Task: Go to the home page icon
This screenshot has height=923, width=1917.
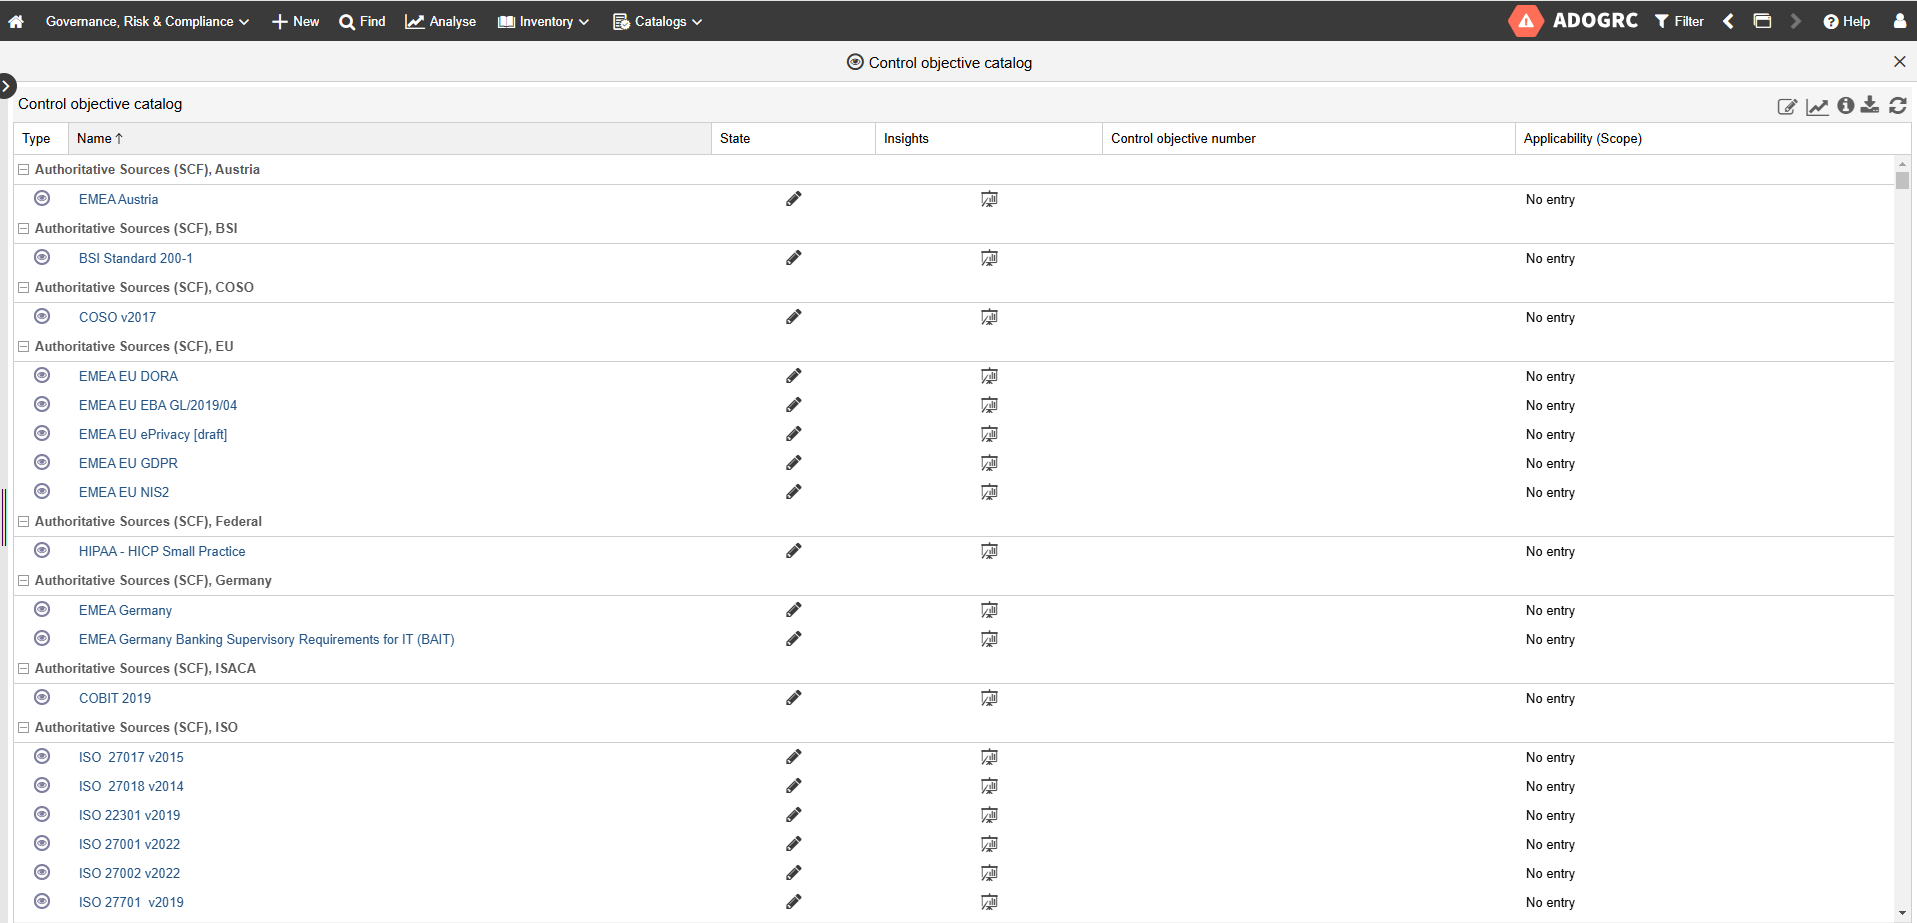Action: tap(16, 21)
